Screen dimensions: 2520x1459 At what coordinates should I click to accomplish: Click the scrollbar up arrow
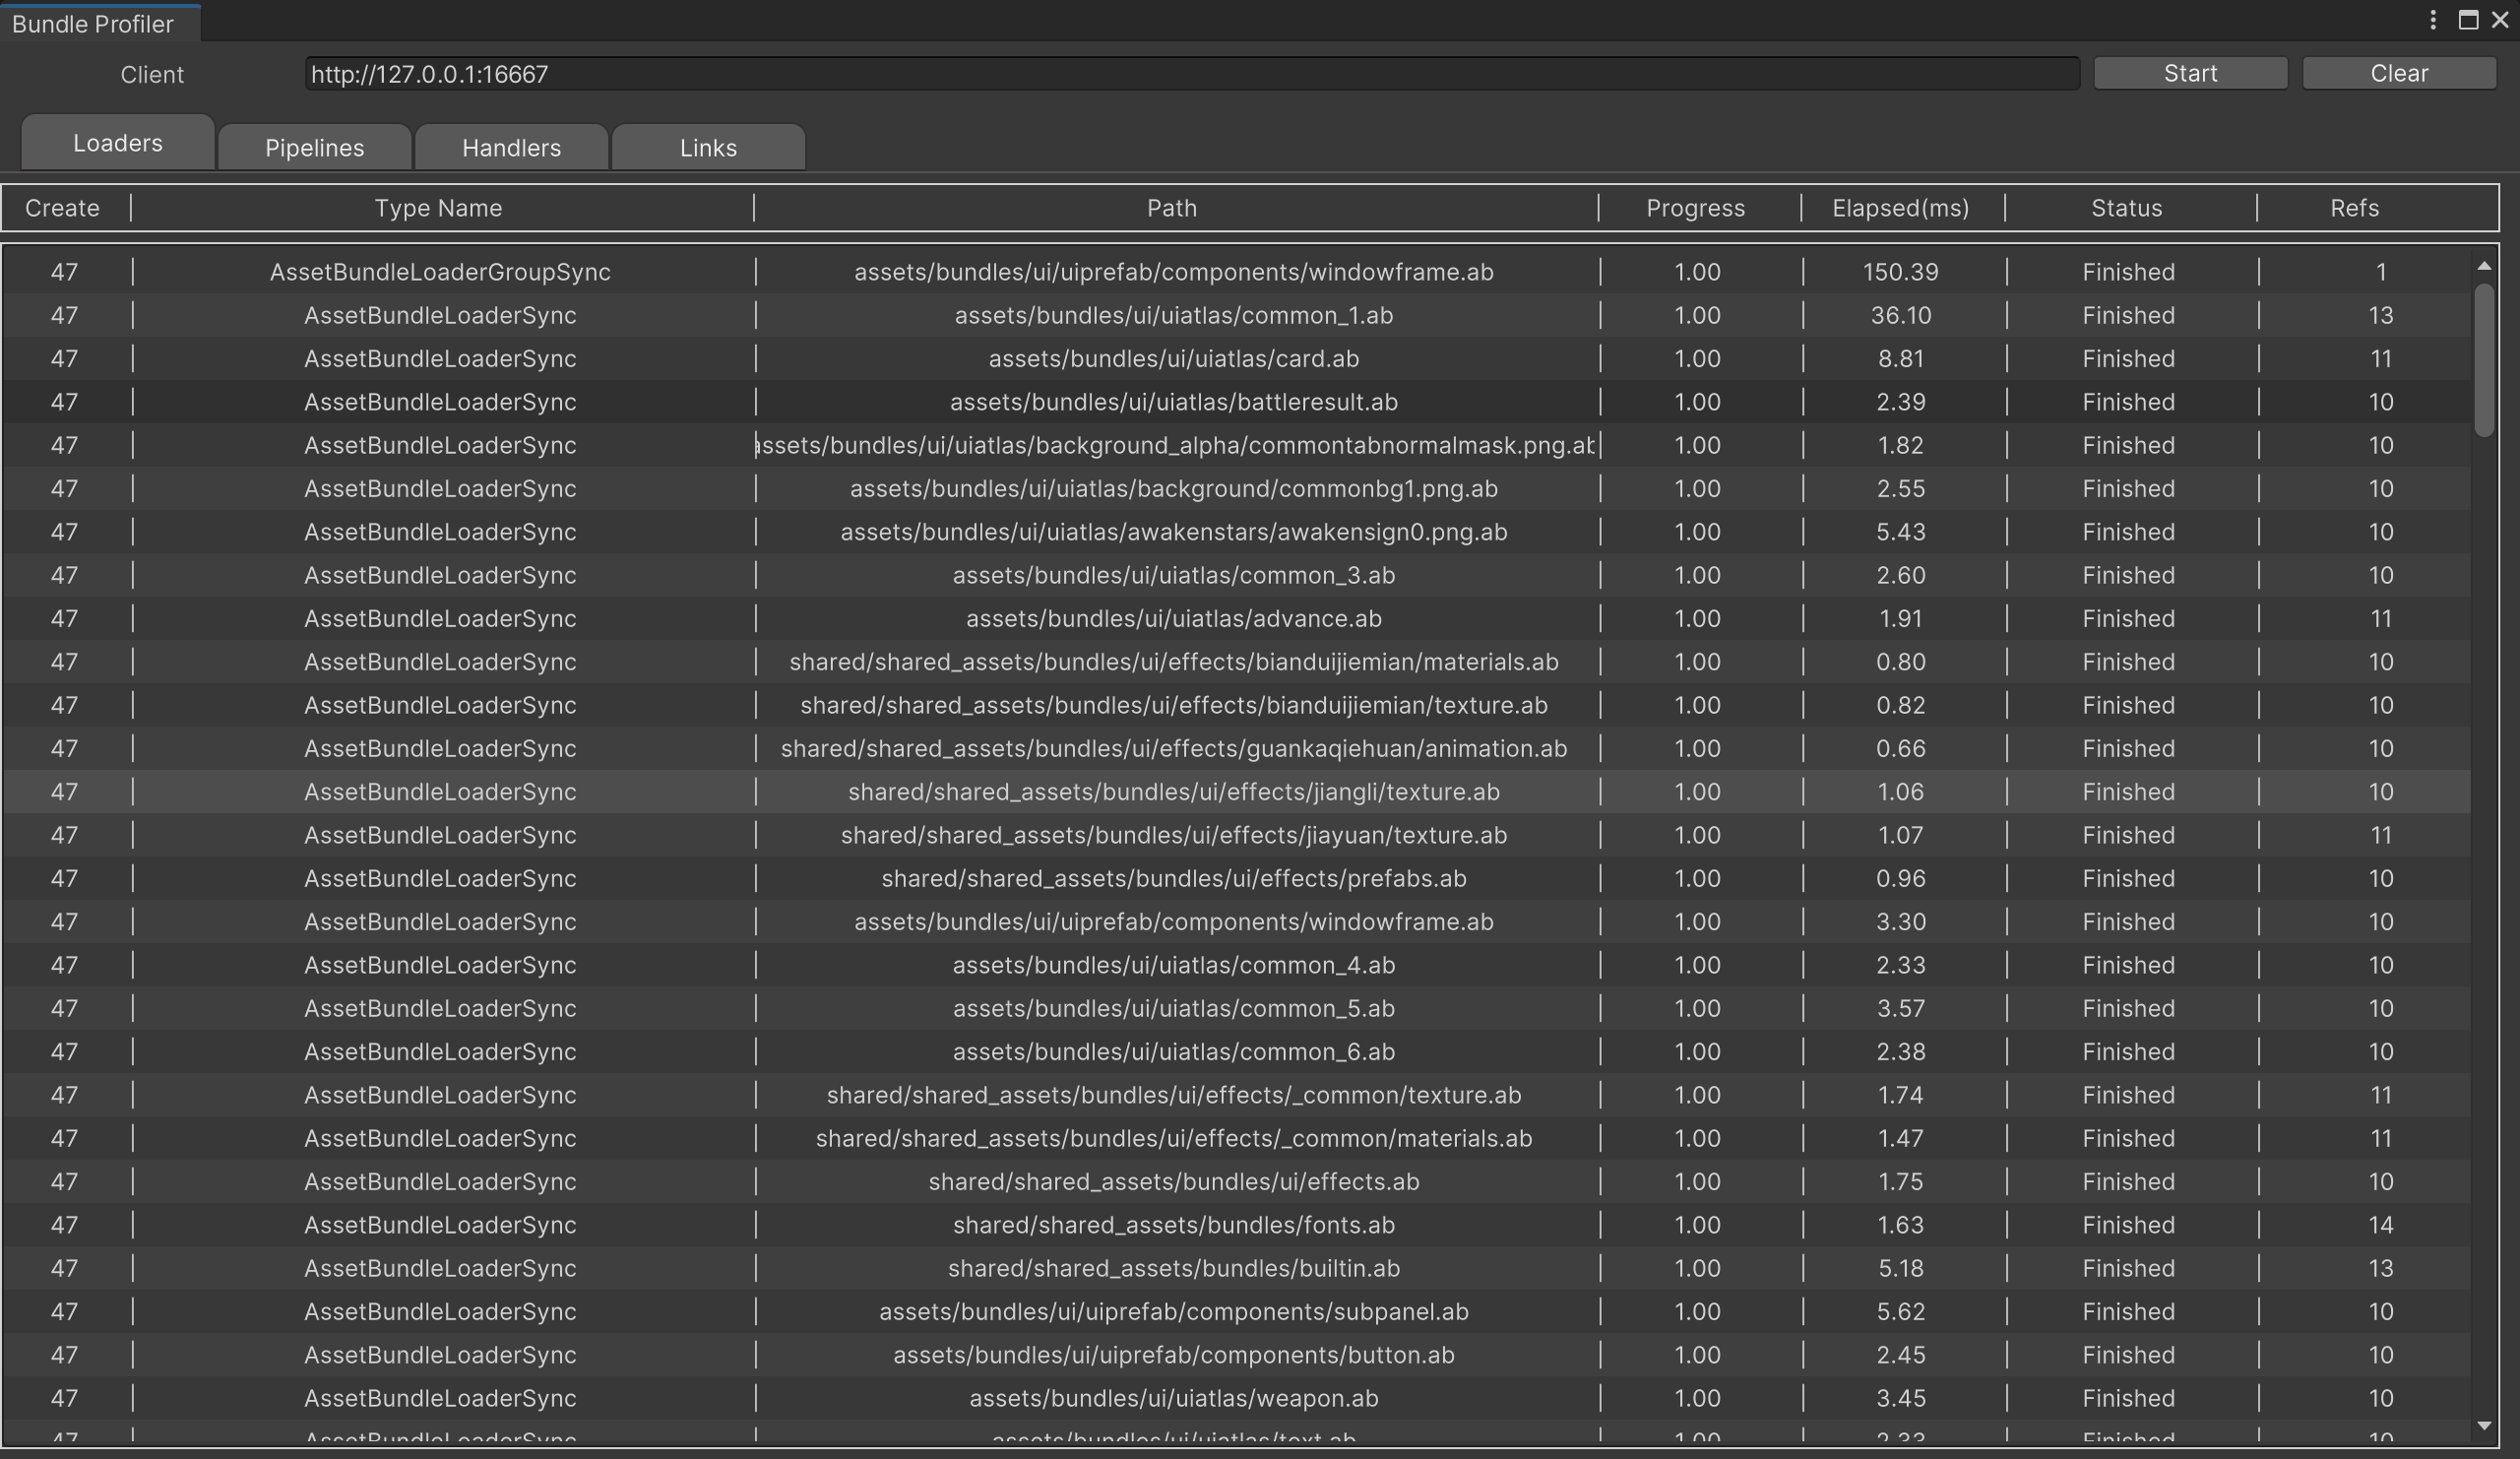click(2484, 266)
